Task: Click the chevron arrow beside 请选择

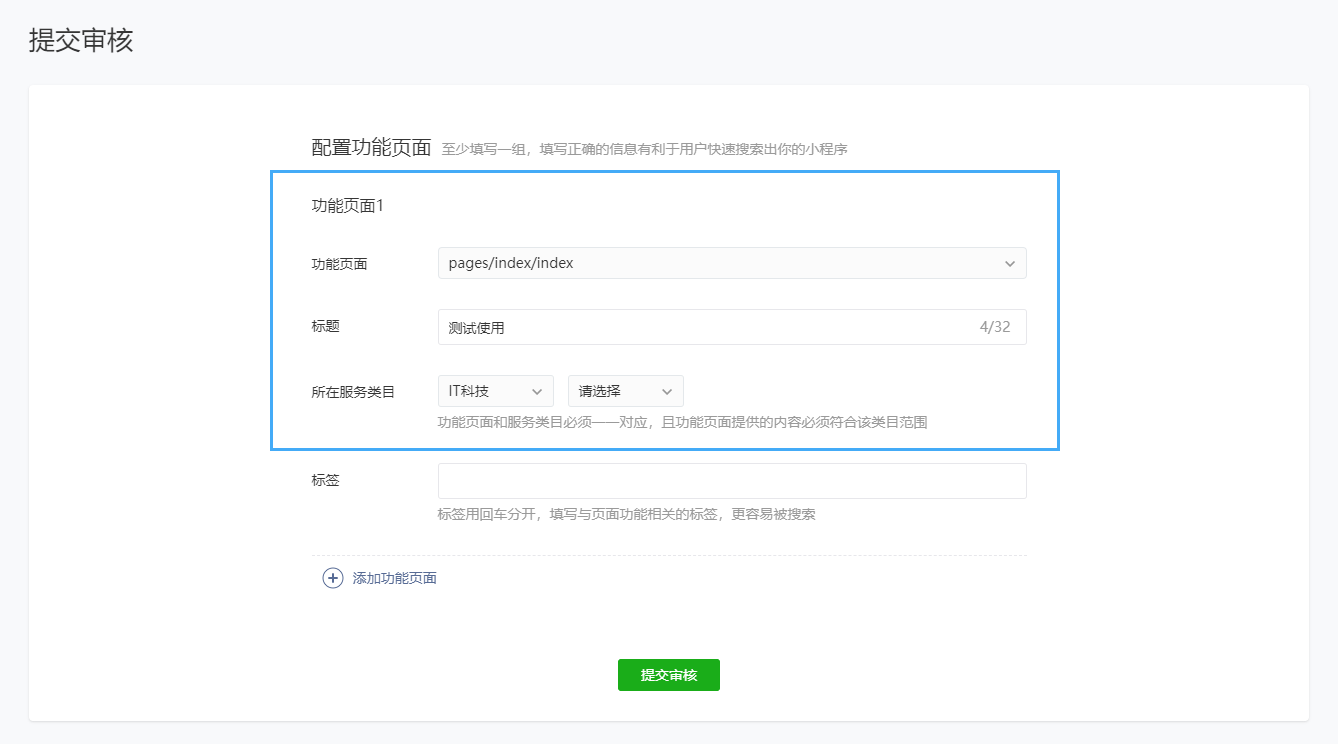Action: (667, 392)
